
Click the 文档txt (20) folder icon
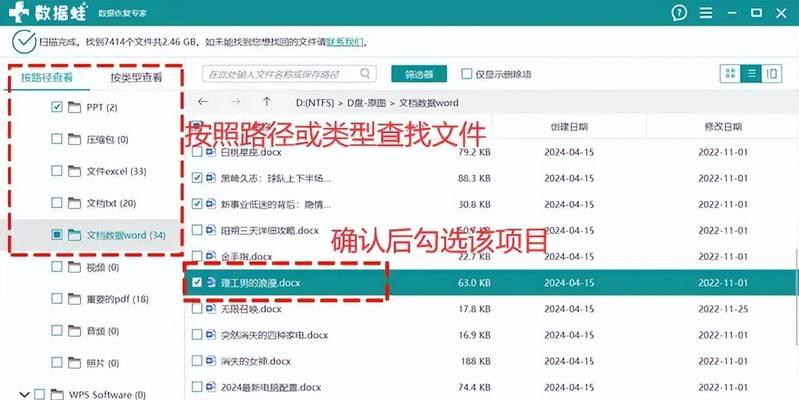[x=74, y=203]
